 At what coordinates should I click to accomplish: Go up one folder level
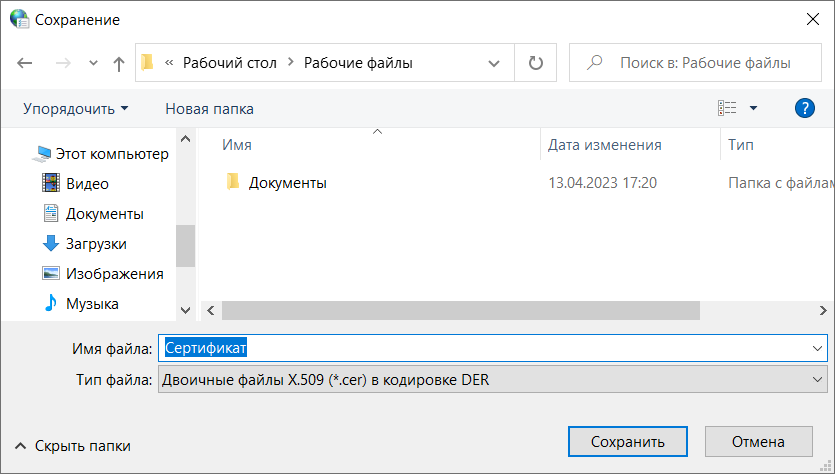coord(119,63)
